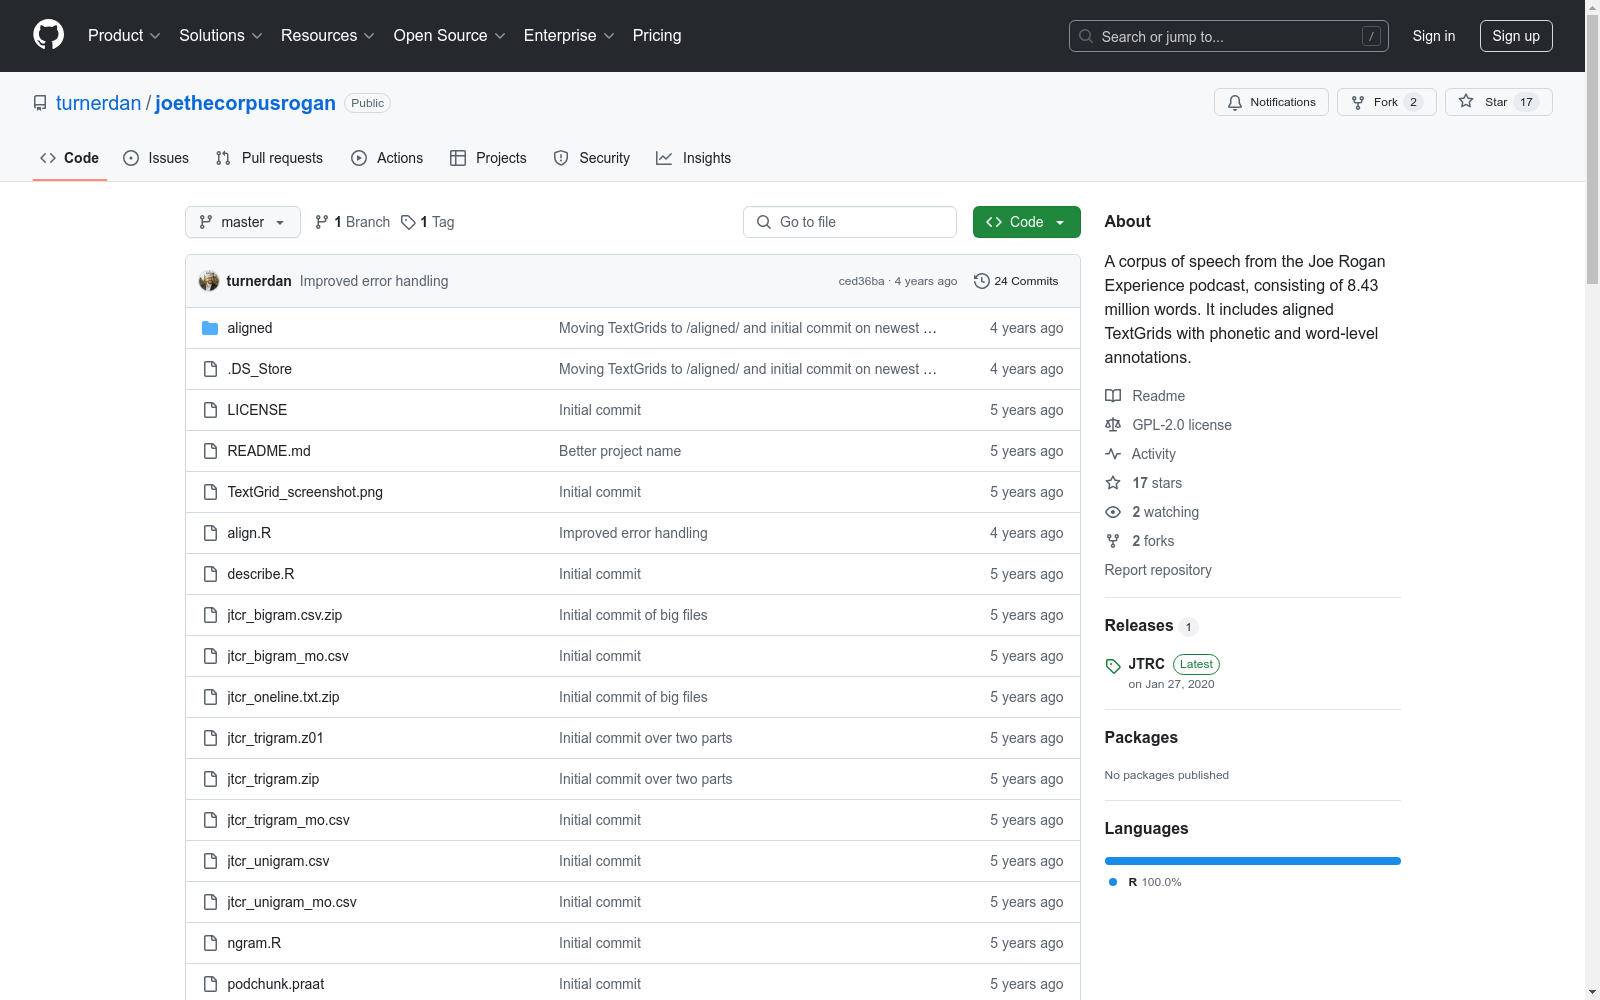The height and width of the screenshot is (1000, 1600).
Task: Click turnerdan's avatar in the commit row
Action: [209, 281]
